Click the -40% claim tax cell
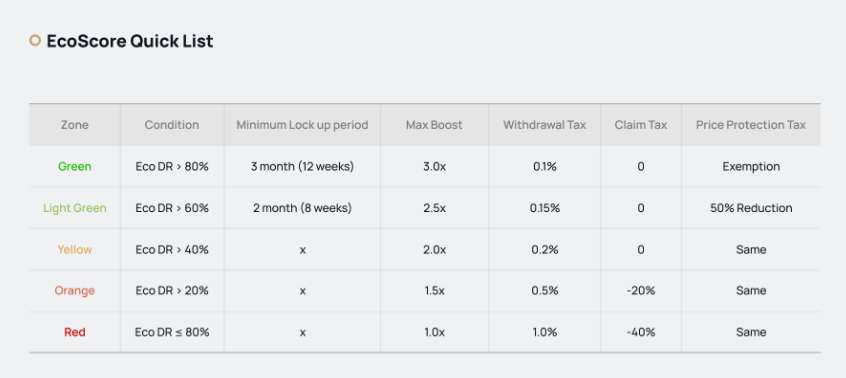The width and height of the screenshot is (846, 378). pos(640,332)
